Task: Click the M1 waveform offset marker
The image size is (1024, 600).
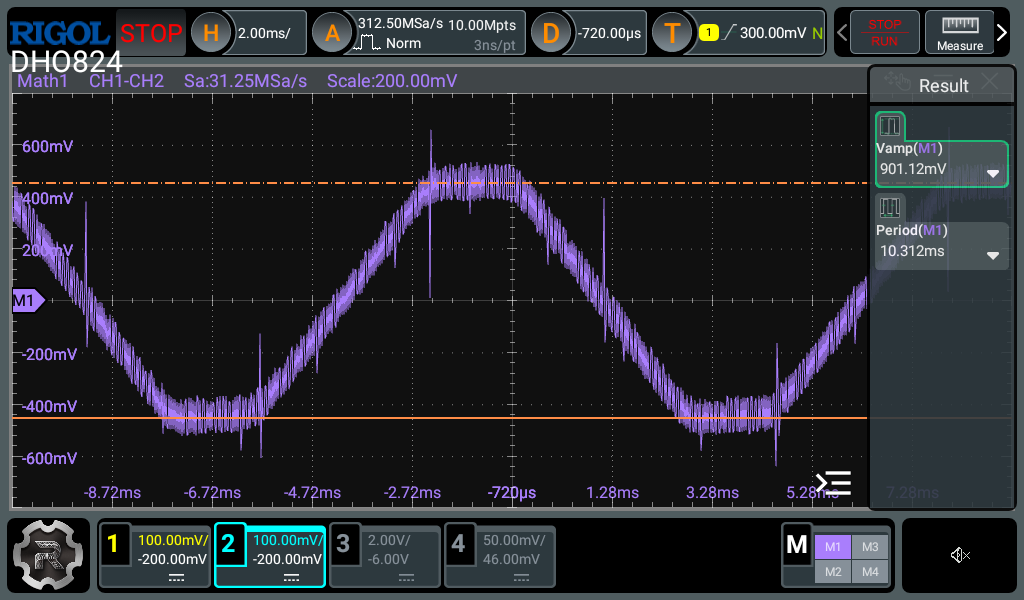Action: point(26,300)
